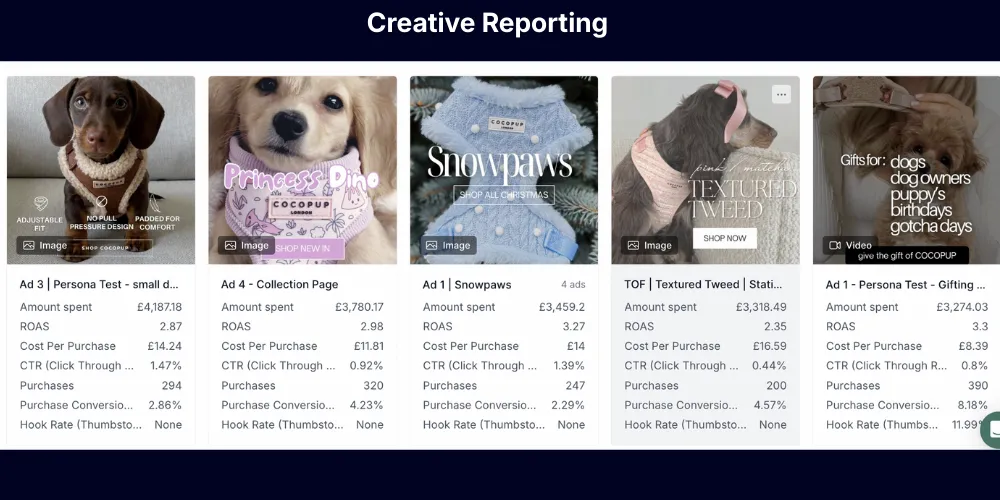Open the Textured Tweed ad thumbnail
Image resolution: width=1000 pixels, height=500 pixels.
(705, 170)
